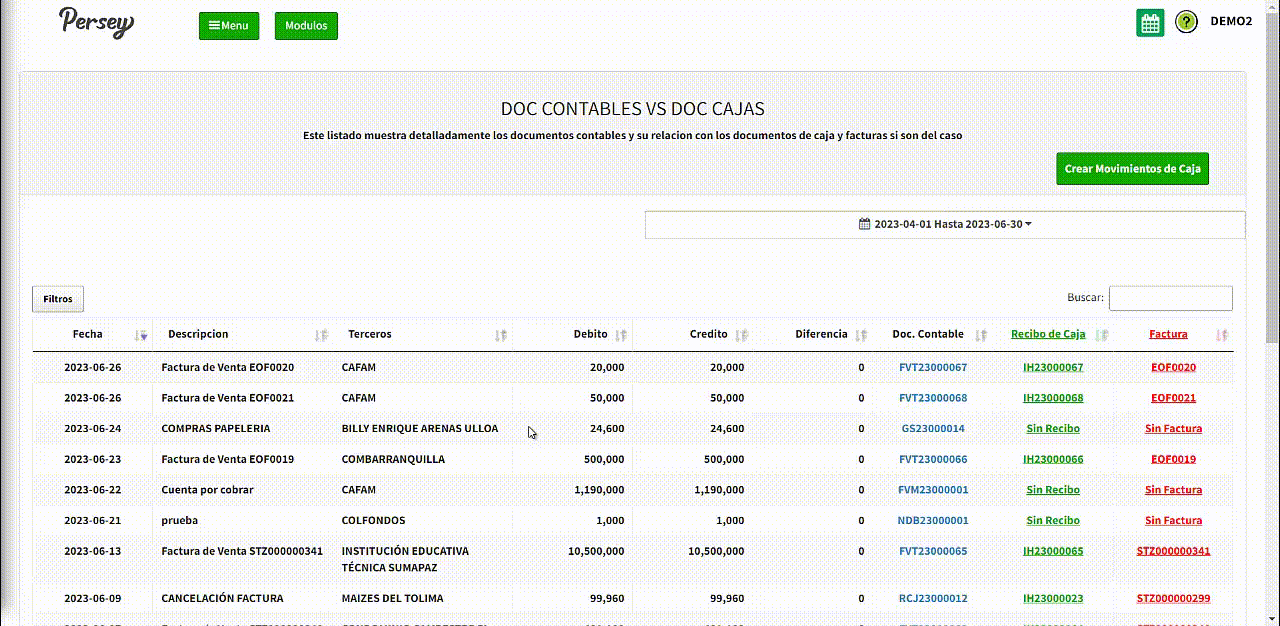Open the help question mark icon

pyautogui.click(x=1186, y=22)
